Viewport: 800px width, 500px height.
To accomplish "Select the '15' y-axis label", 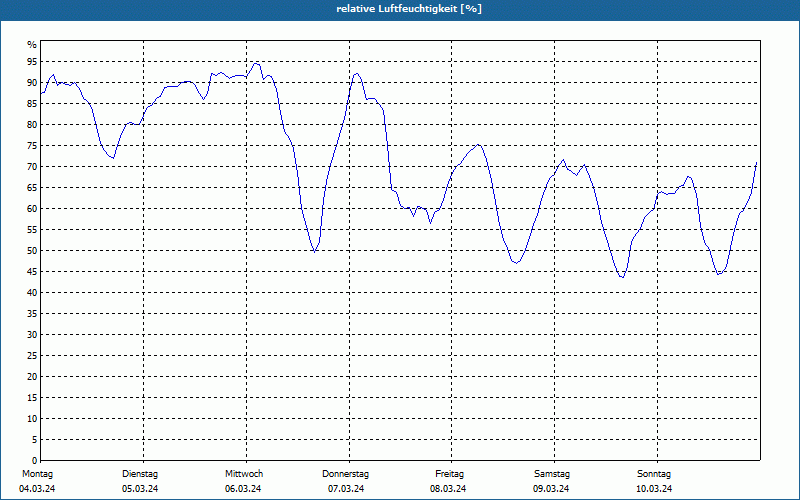I will [x=32, y=397].
